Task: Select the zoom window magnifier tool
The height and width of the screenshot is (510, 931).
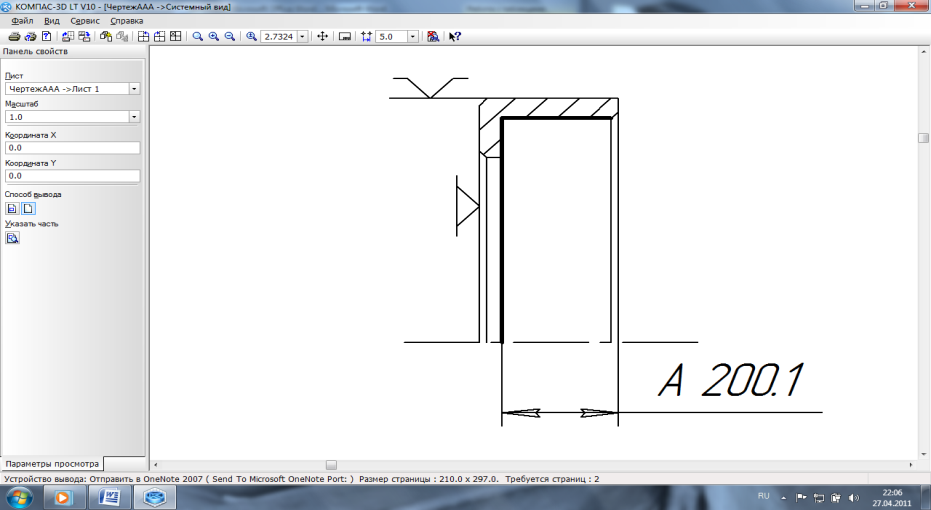Action: [x=198, y=37]
